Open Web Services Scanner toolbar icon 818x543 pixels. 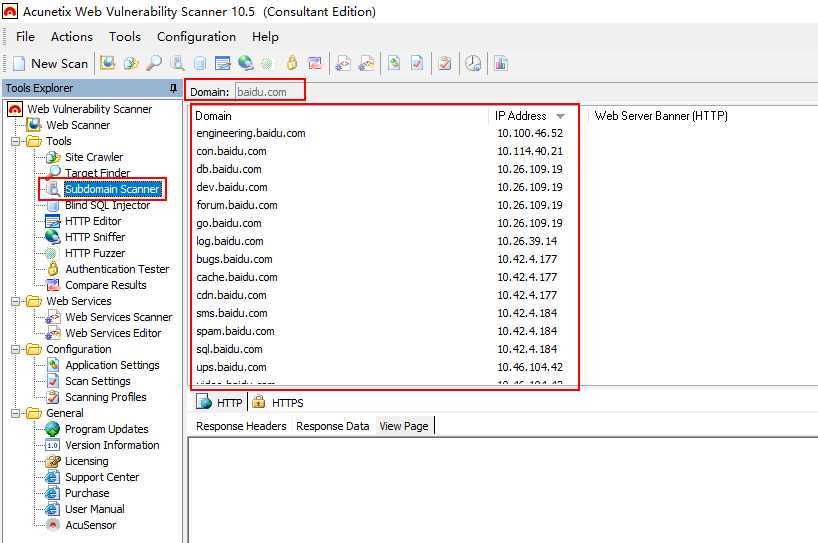pos(343,64)
